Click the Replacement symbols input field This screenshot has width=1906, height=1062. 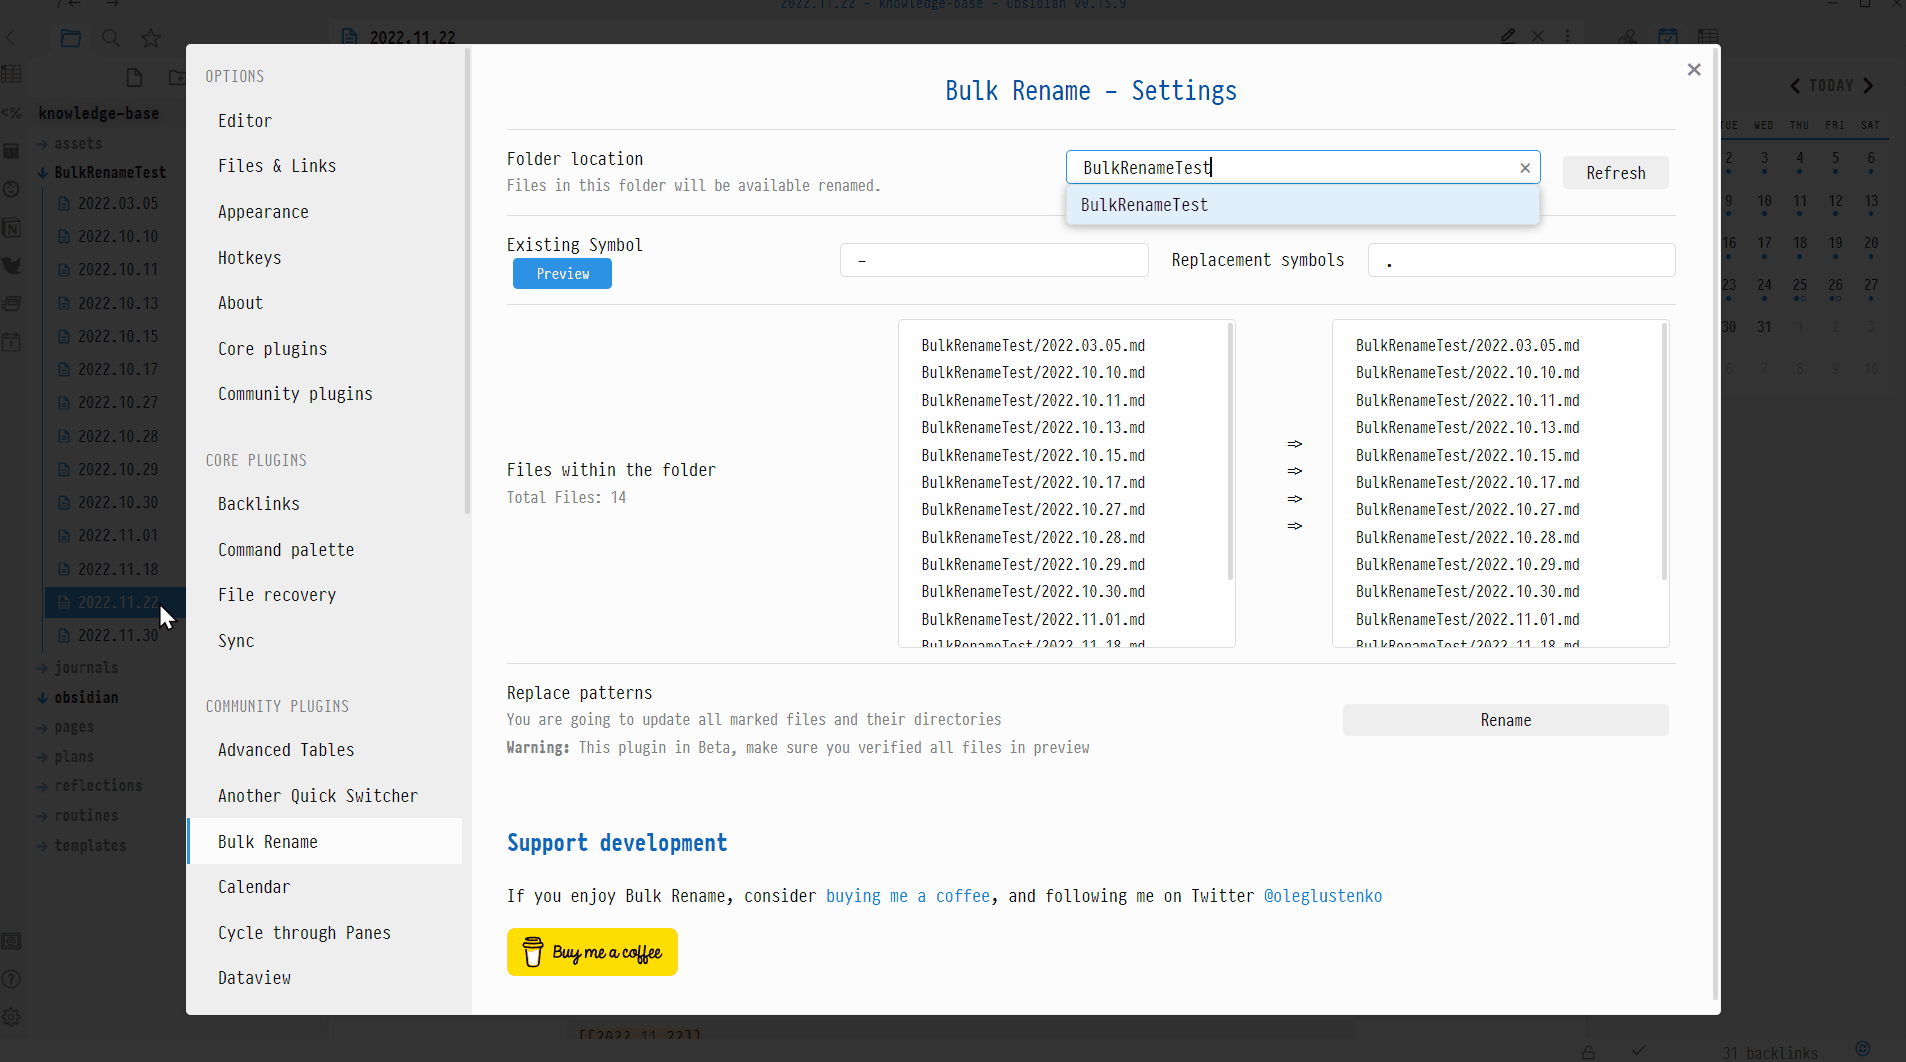coord(1521,260)
